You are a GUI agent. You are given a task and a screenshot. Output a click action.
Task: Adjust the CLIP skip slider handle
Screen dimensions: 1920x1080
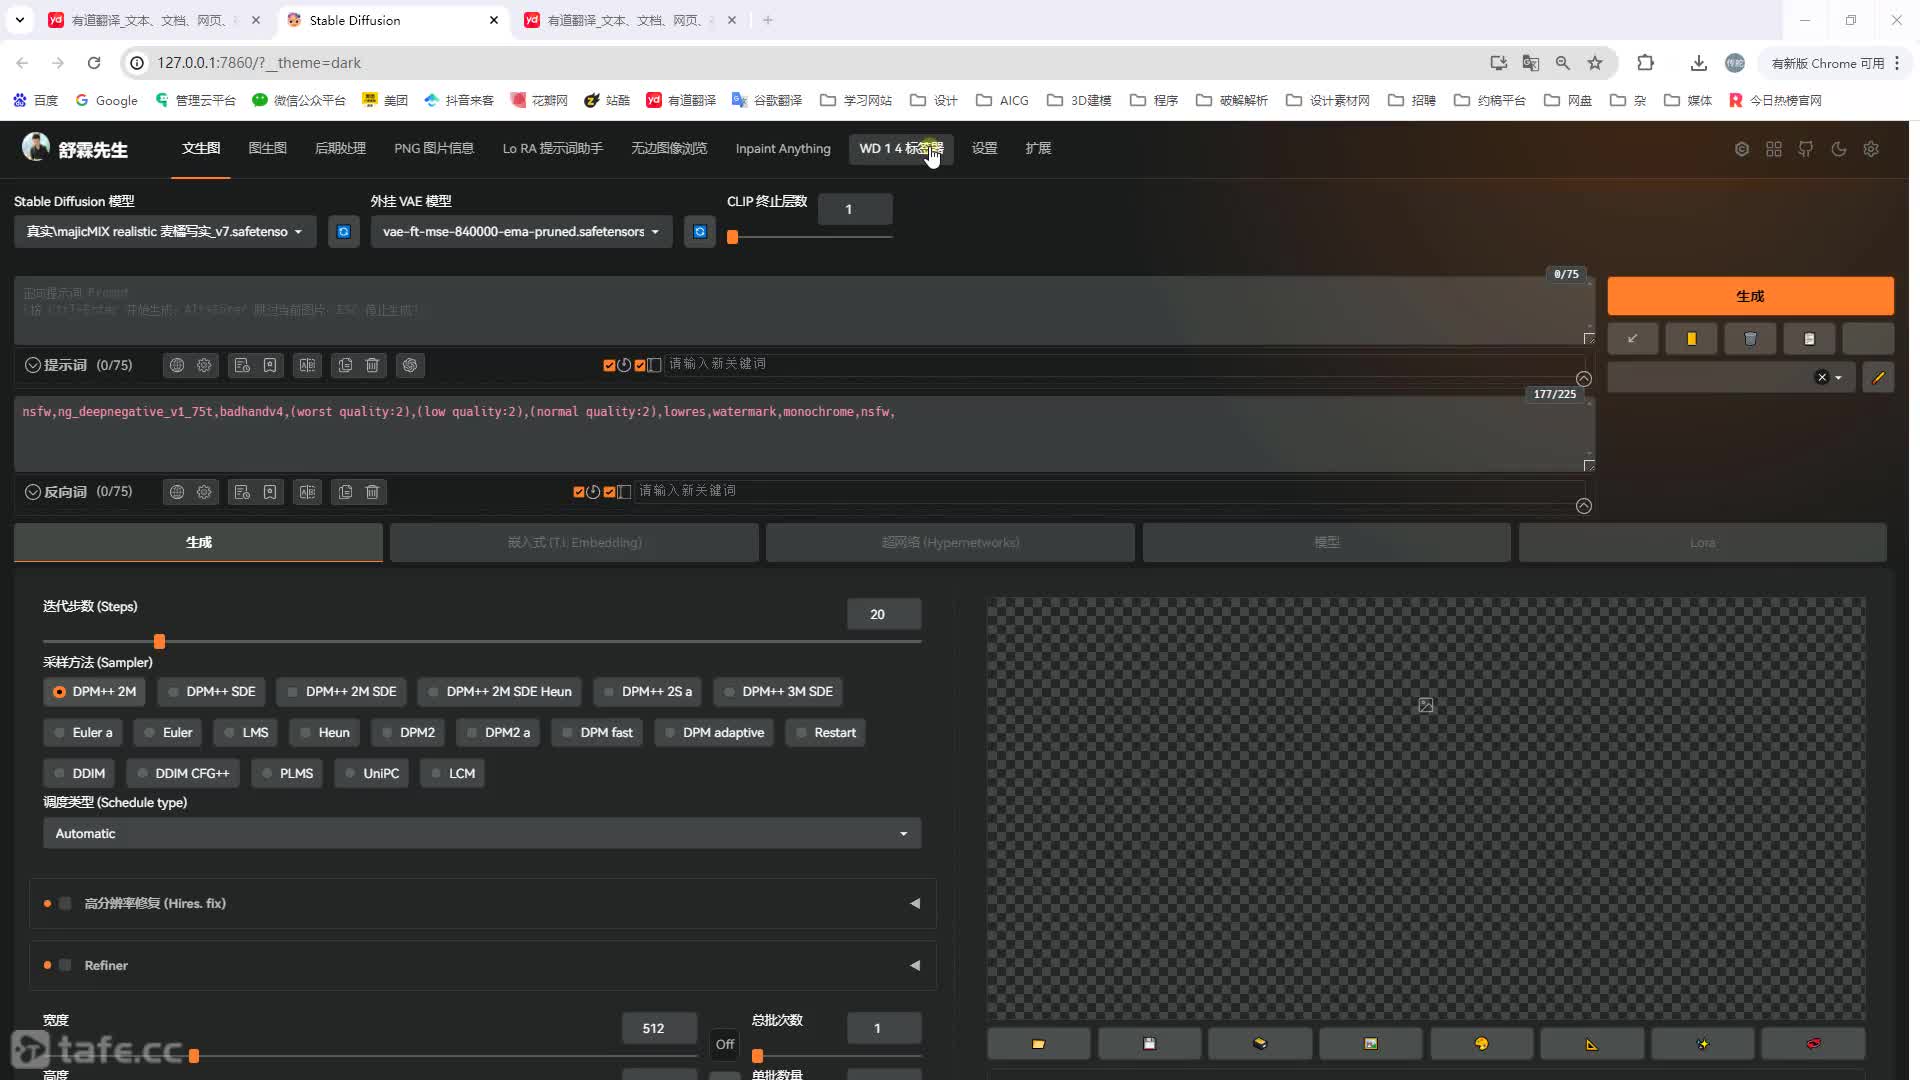[x=732, y=237]
